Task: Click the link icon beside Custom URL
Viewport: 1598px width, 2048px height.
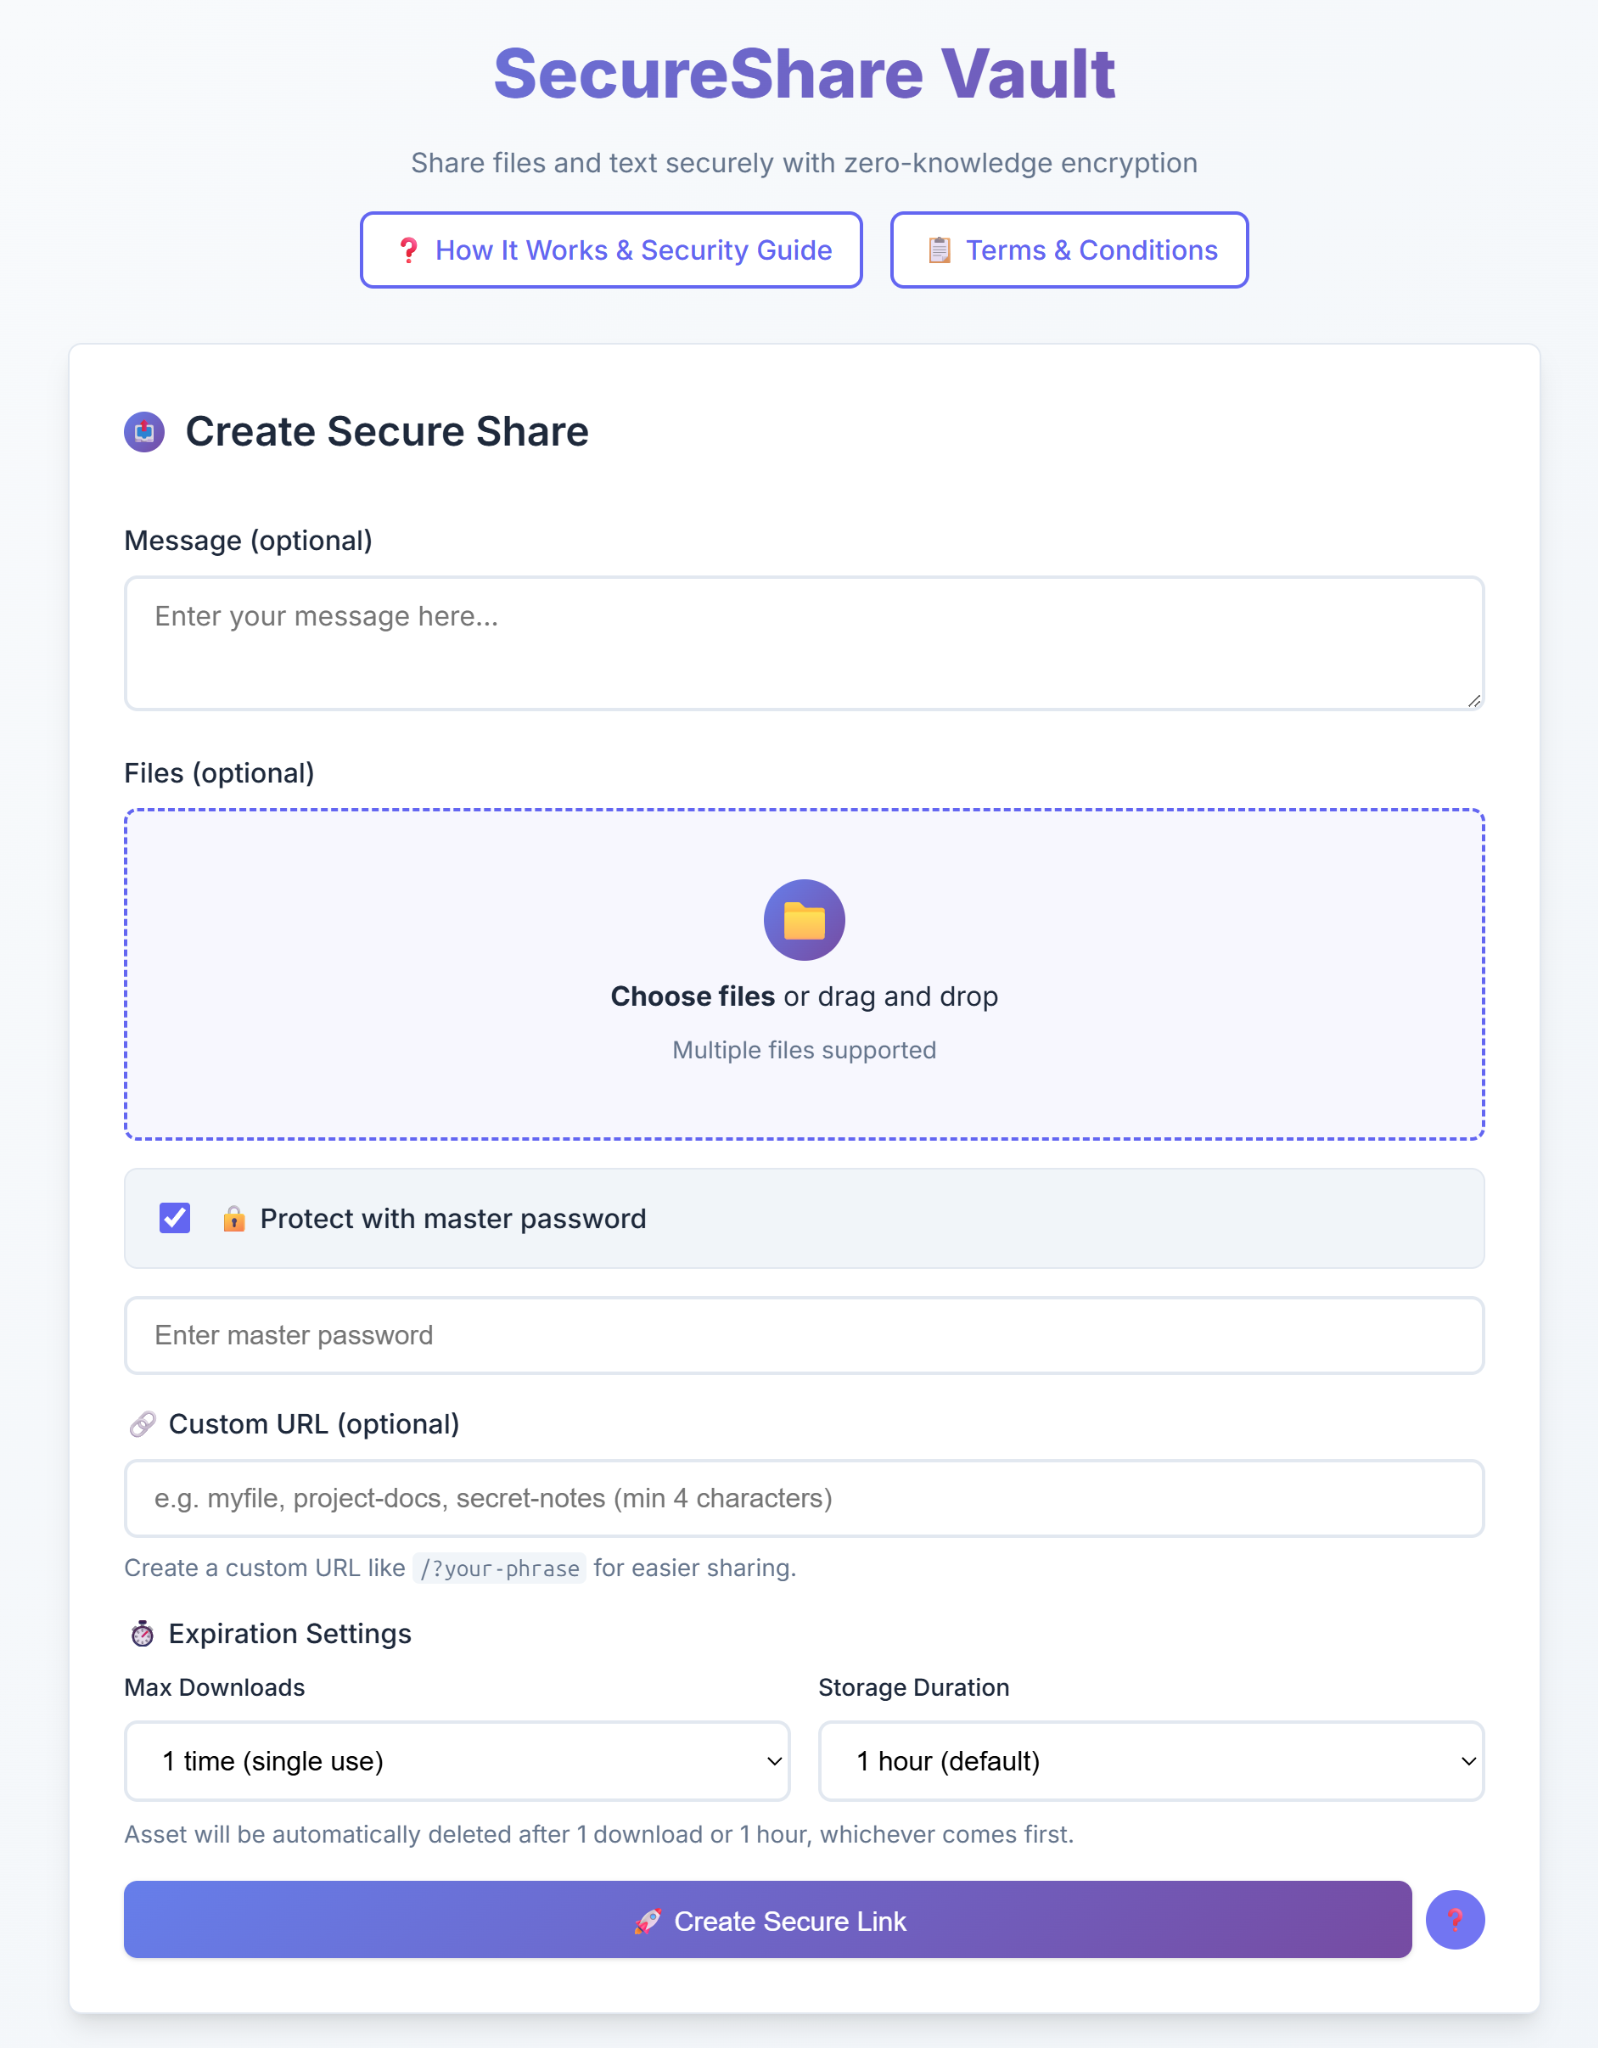Action: [143, 1423]
